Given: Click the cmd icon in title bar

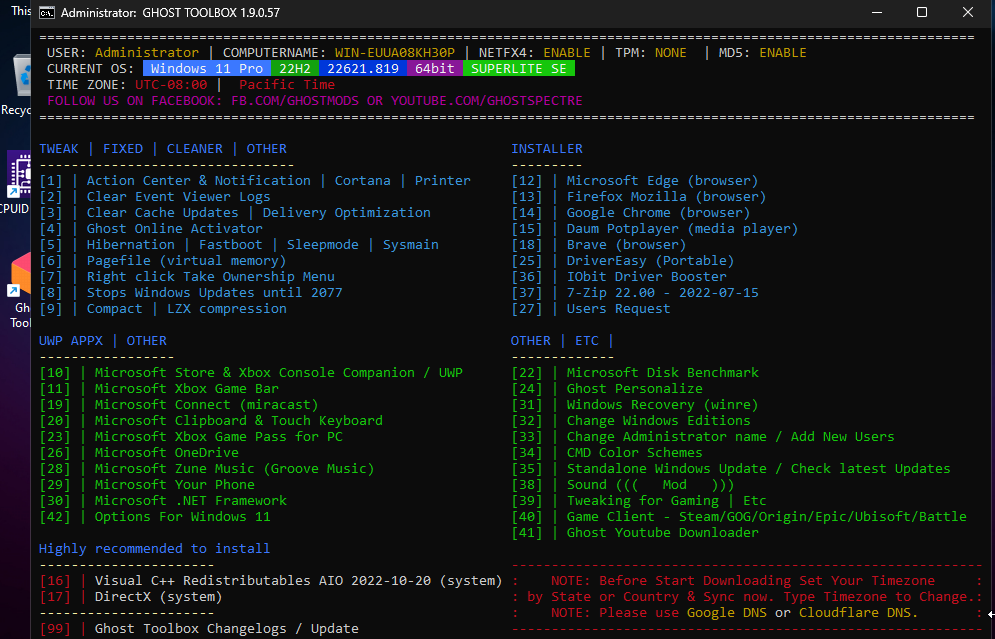Looking at the screenshot, I should pyautogui.click(x=46, y=13).
